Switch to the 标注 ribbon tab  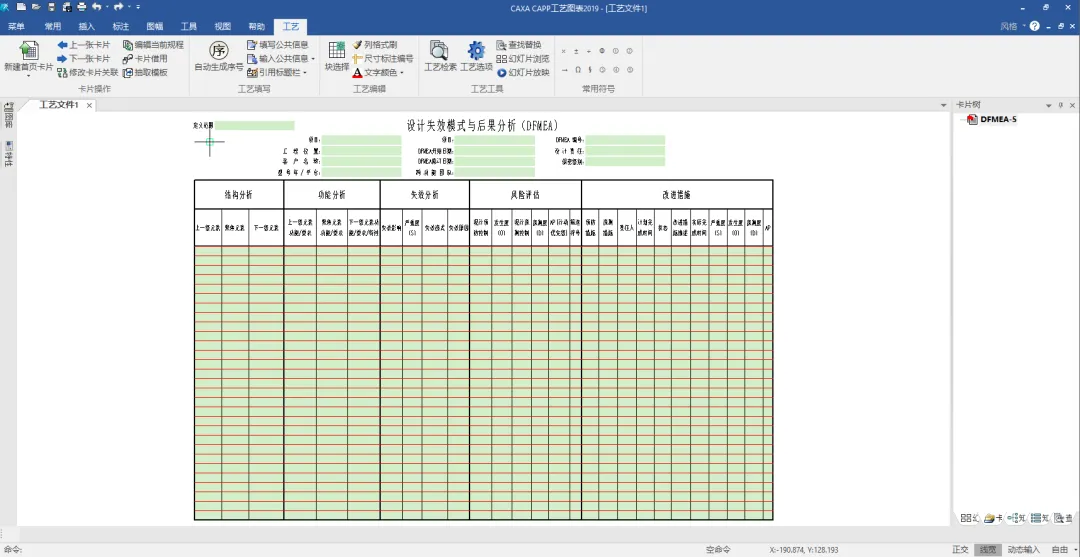coord(121,26)
